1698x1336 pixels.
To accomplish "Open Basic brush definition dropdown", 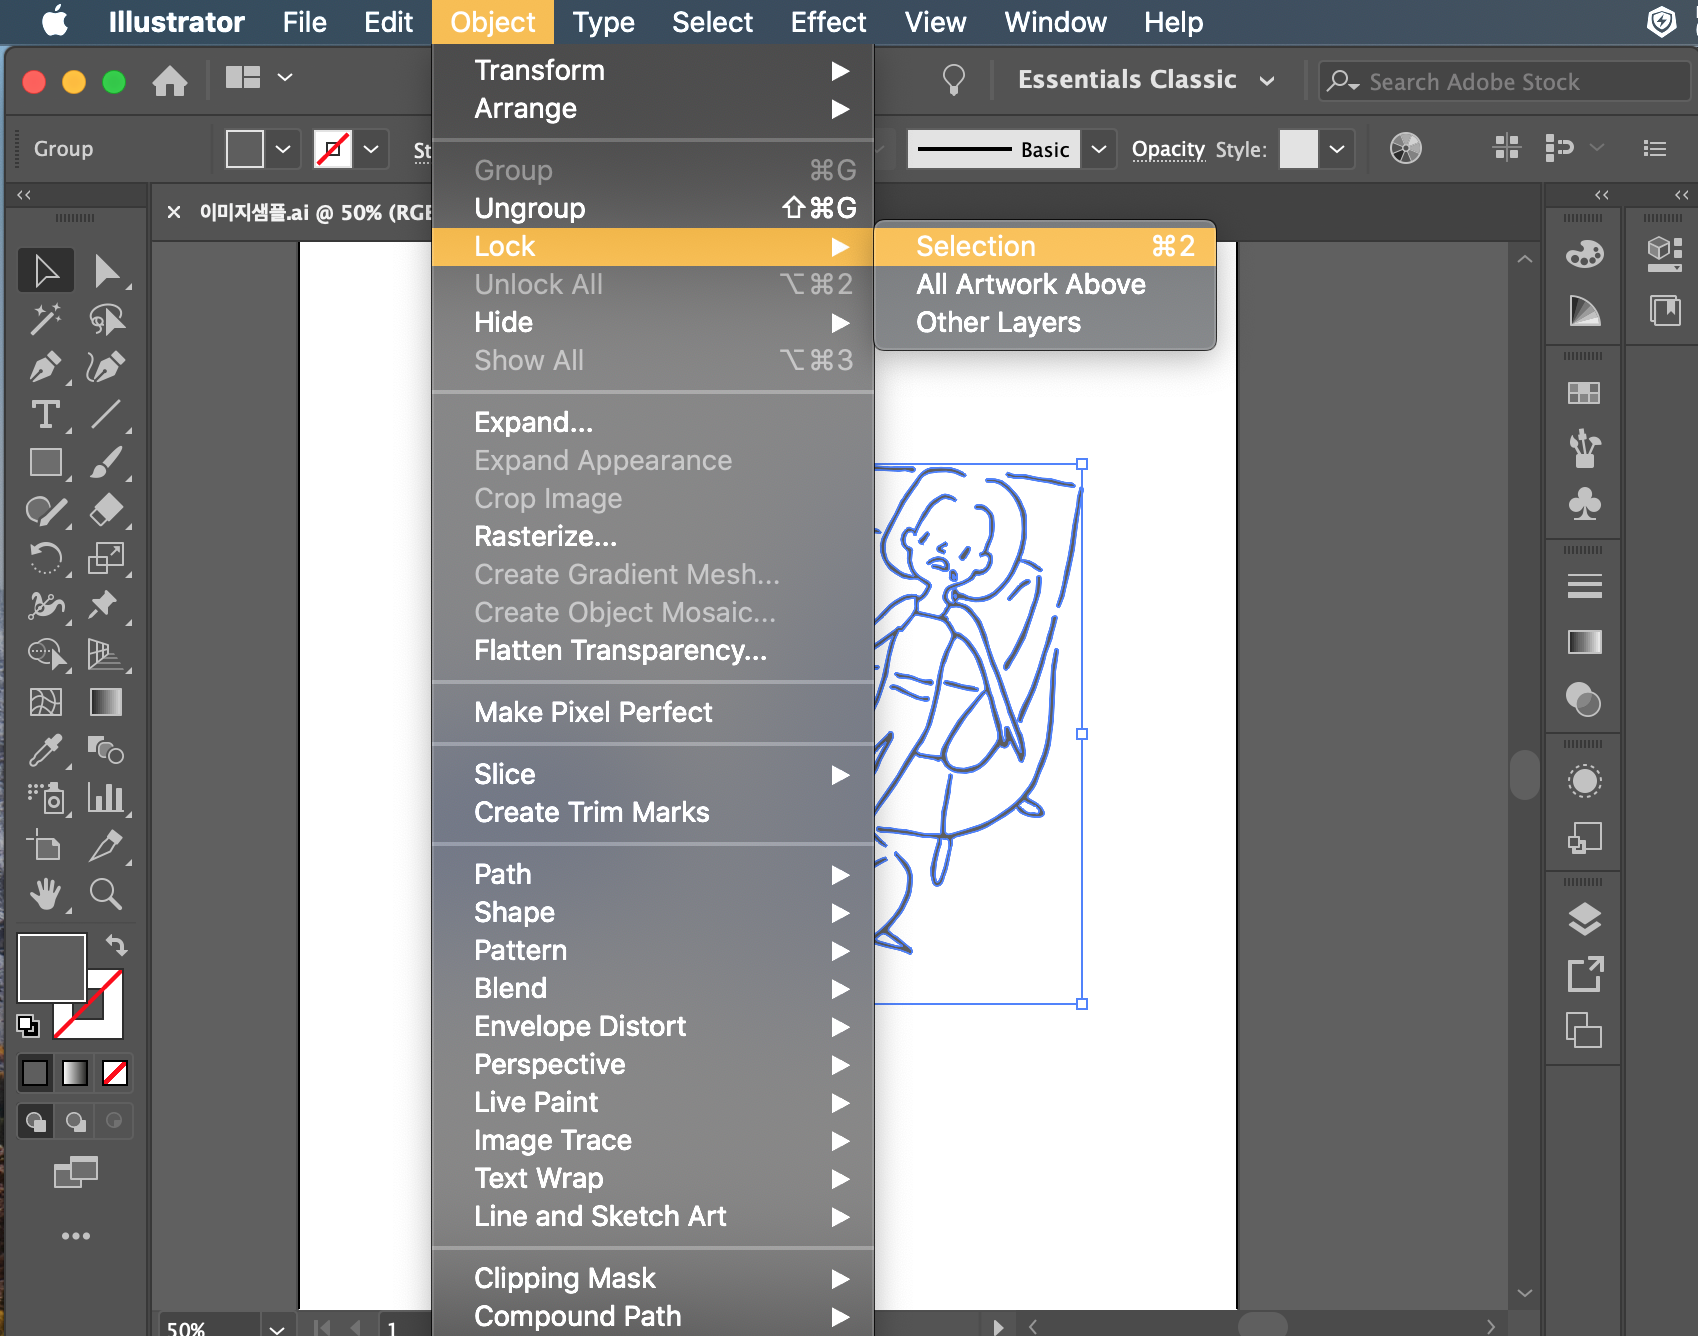I will [1098, 149].
